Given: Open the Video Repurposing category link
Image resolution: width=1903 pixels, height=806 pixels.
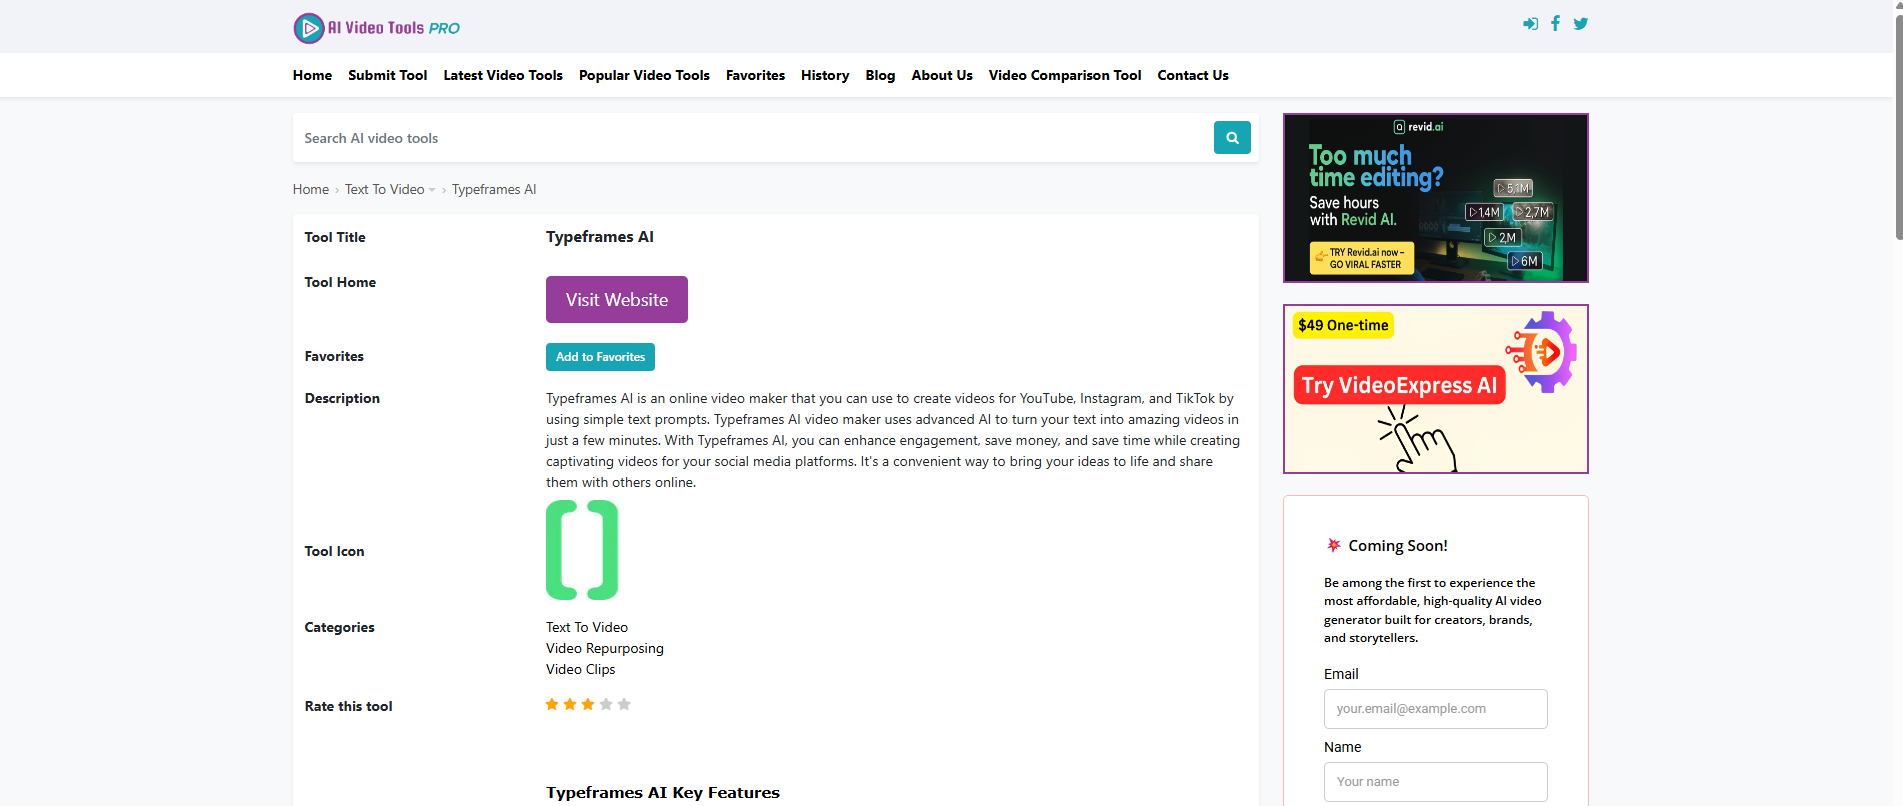Looking at the screenshot, I should [605, 648].
